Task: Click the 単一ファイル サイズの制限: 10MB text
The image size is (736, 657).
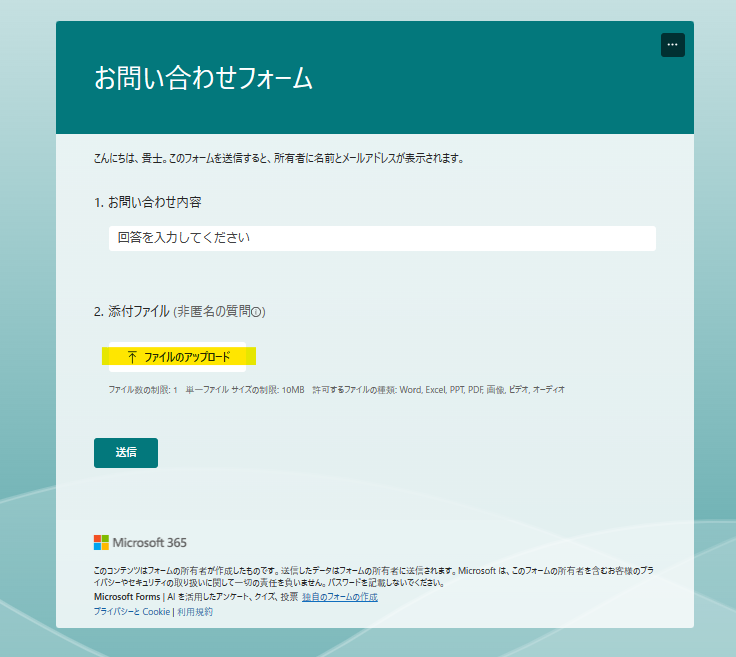Action: (245, 390)
